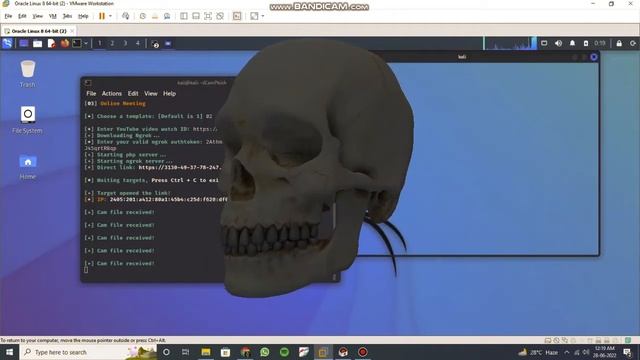Open the VMware VM menu

(x=53, y=16)
